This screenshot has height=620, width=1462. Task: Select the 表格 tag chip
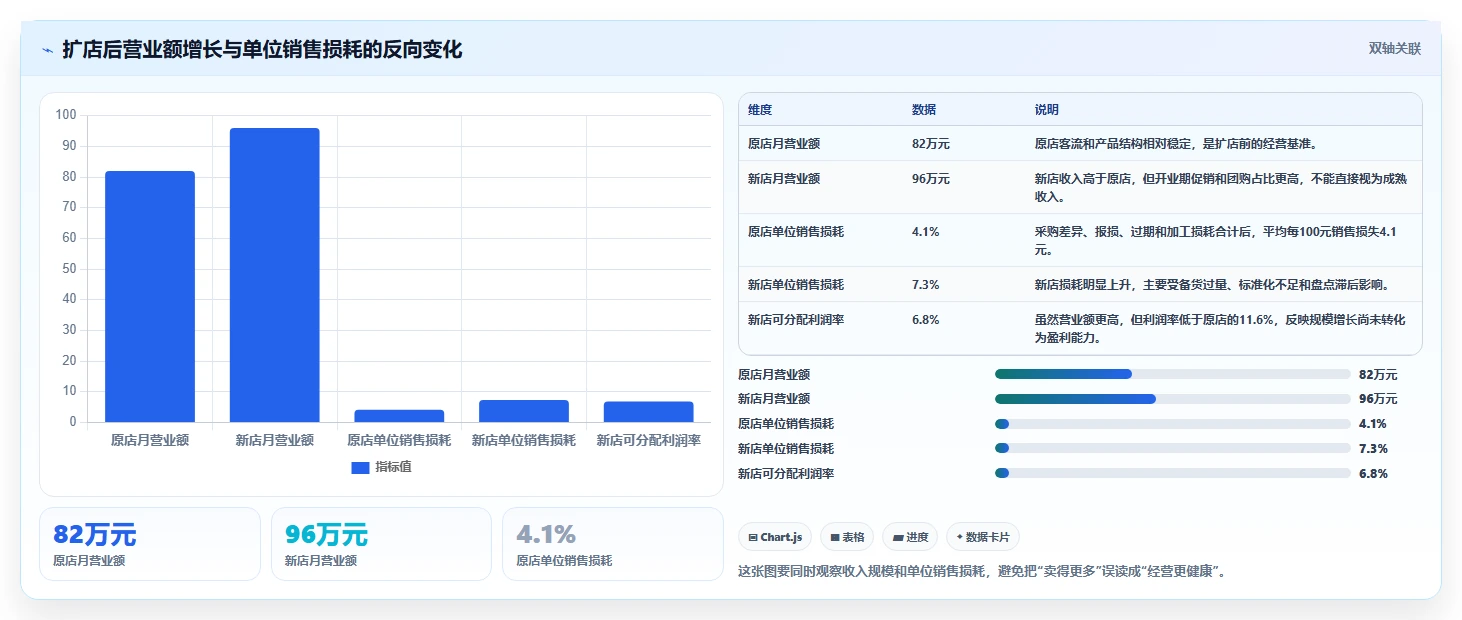(847, 537)
